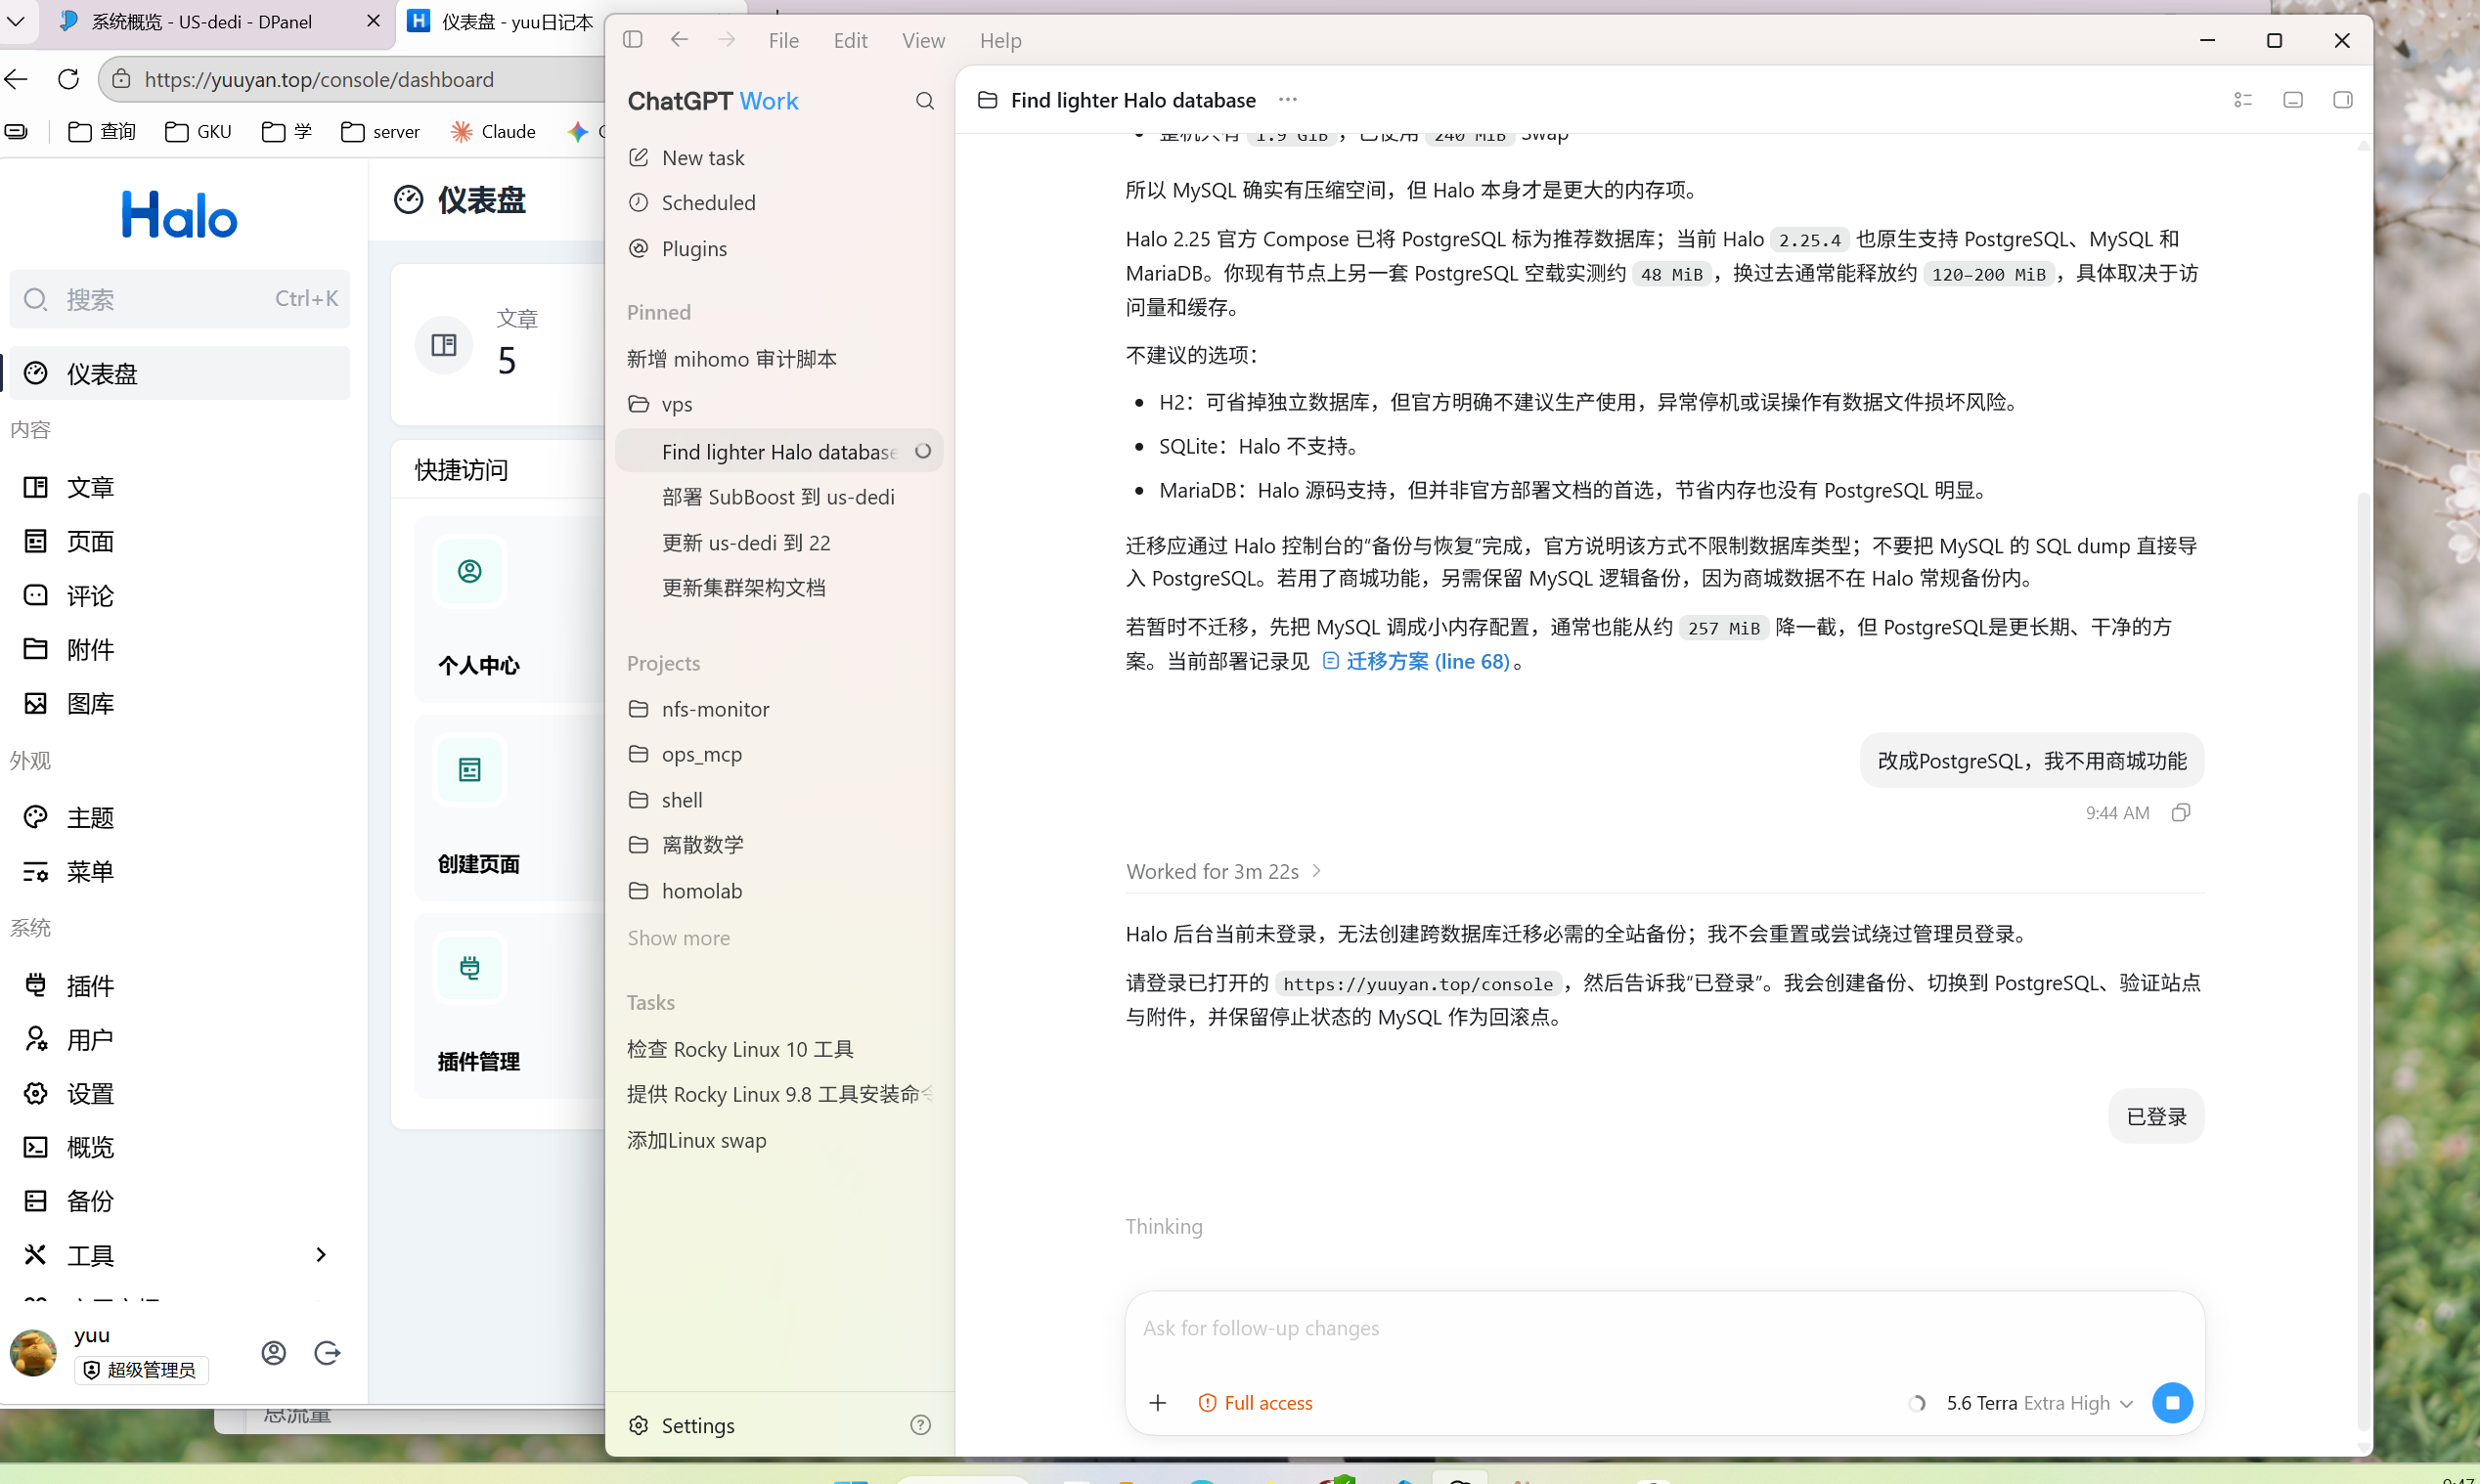The height and width of the screenshot is (1484, 2480).
Task: Open the File menu in ChatGPT
Action: [x=784, y=40]
